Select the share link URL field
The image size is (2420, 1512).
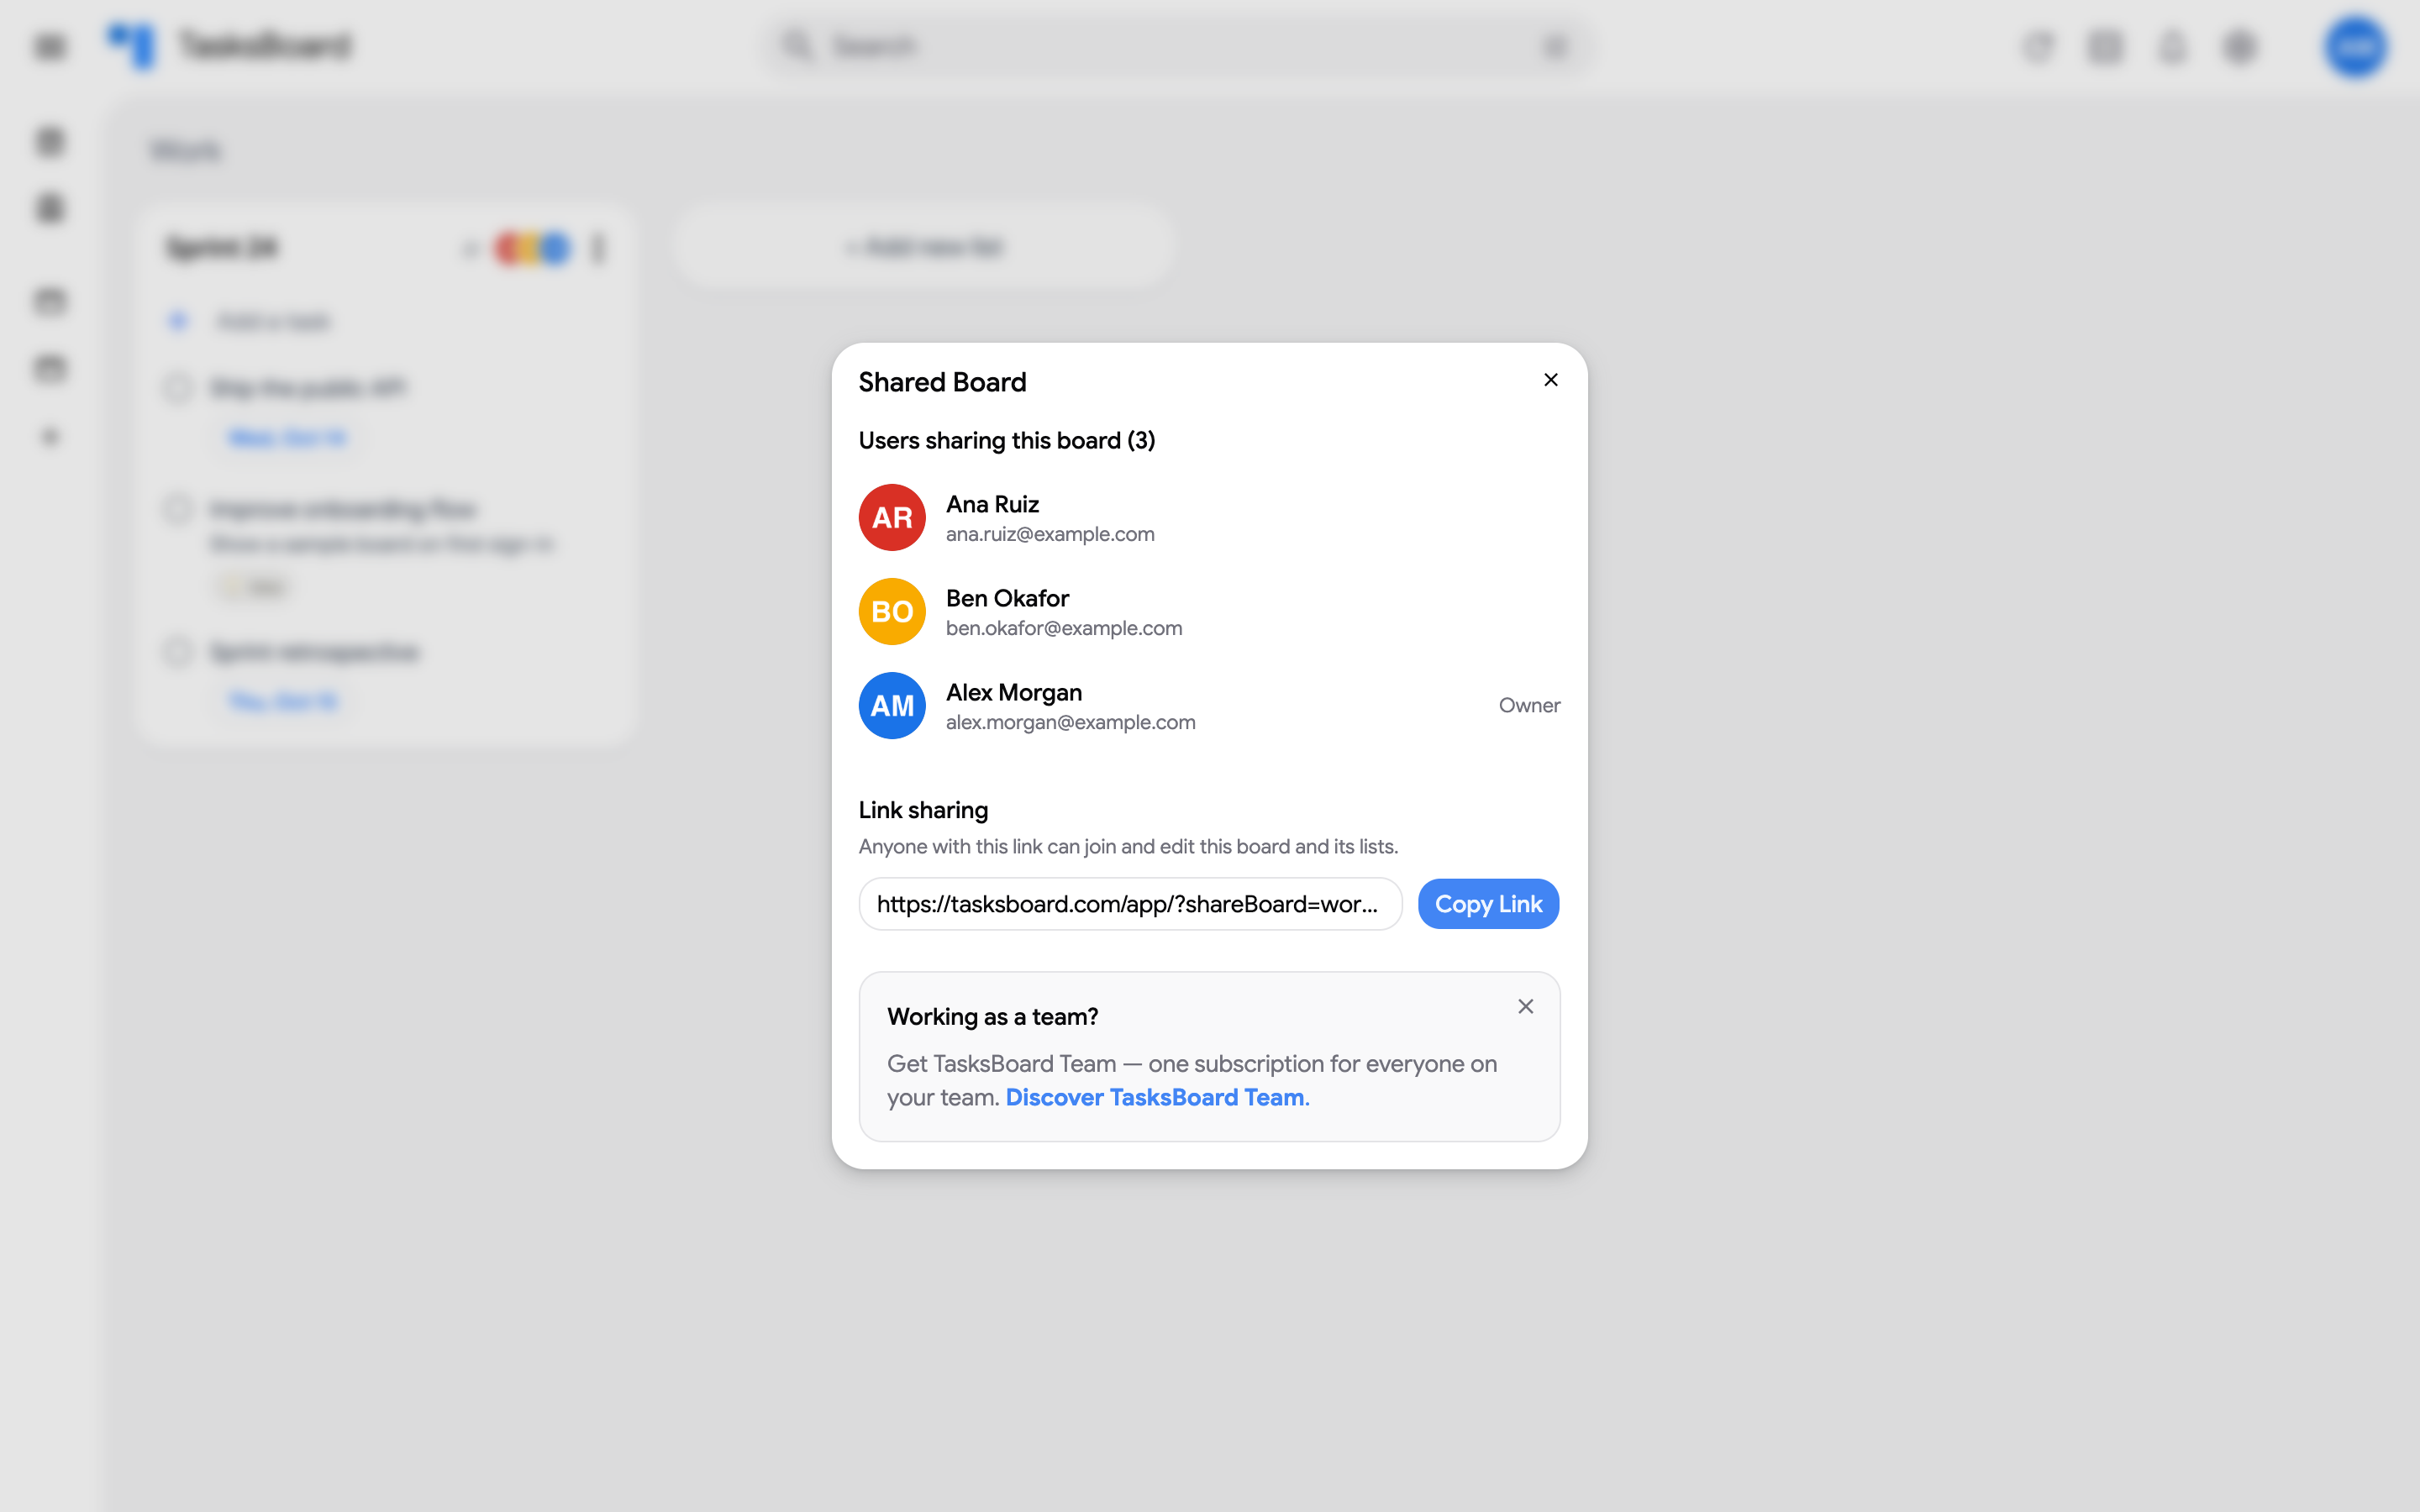click(x=1130, y=904)
